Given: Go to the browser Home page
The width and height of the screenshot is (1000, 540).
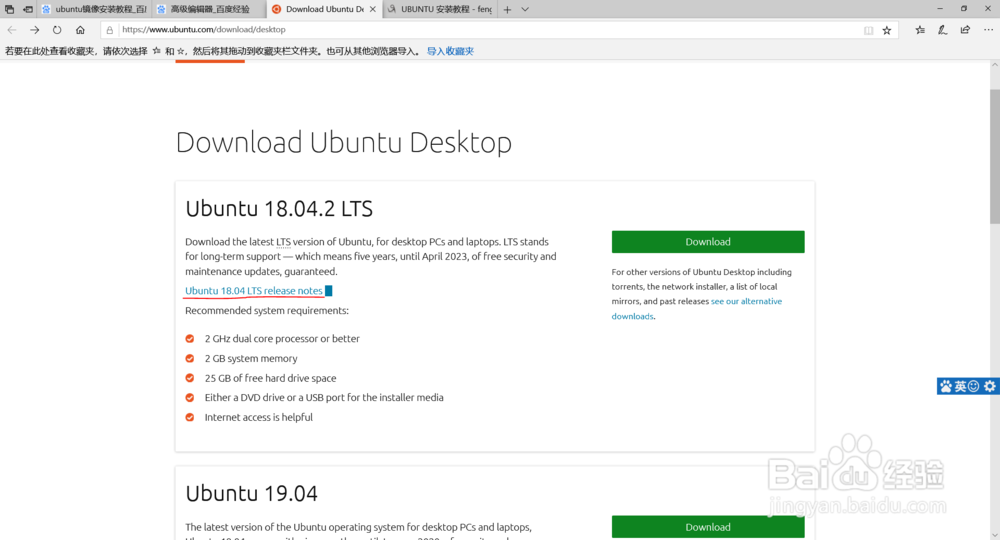Looking at the screenshot, I should pyautogui.click(x=80, y=30).
